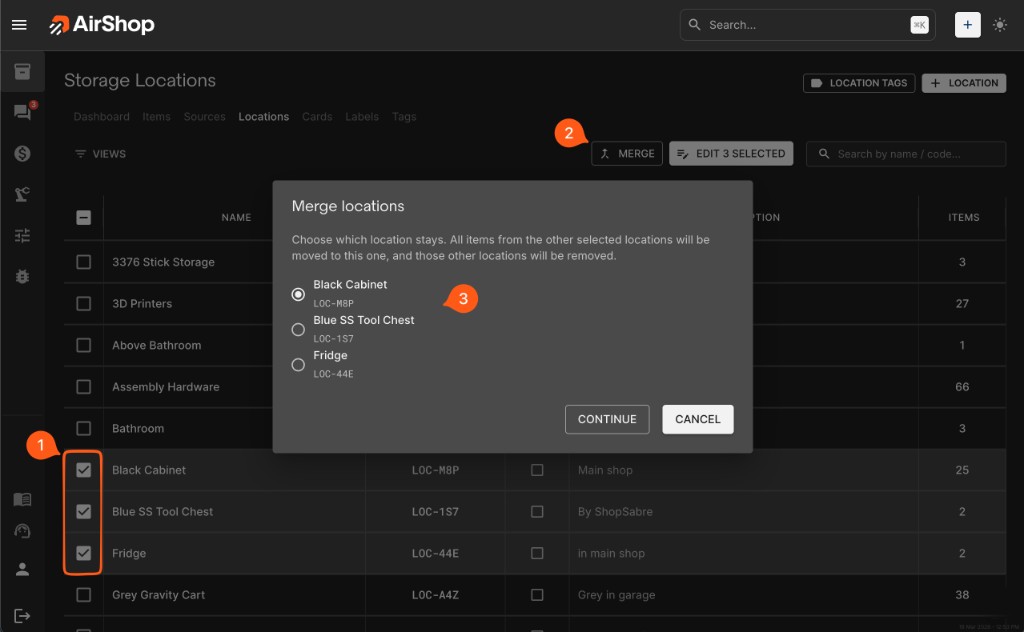Click Continue to confirm merge
The width and height of the screenshot is (1024, 632).
tap(607, 419)
